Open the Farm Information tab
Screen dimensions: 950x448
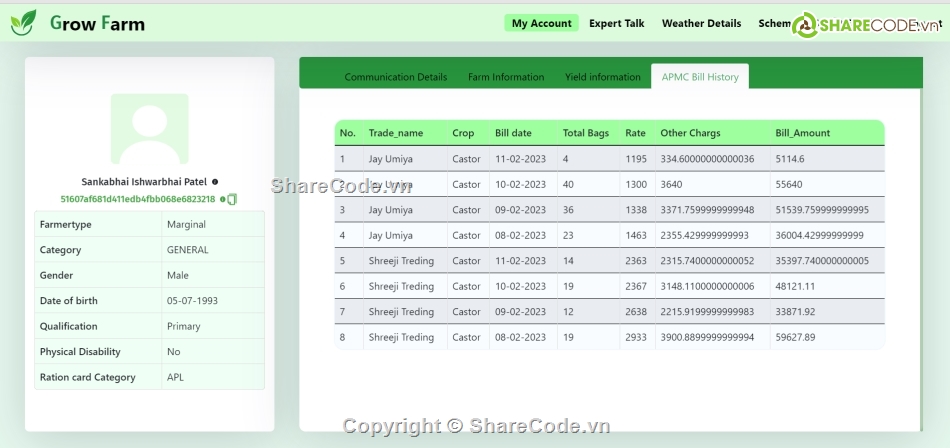click(506, 77)
